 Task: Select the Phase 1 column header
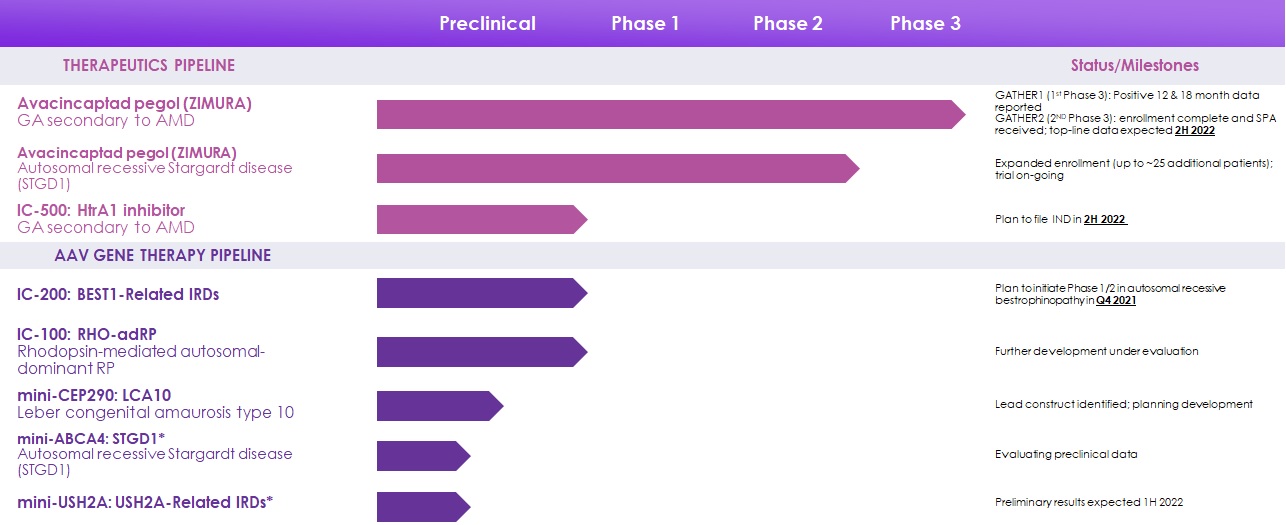[x=645, y=23]
